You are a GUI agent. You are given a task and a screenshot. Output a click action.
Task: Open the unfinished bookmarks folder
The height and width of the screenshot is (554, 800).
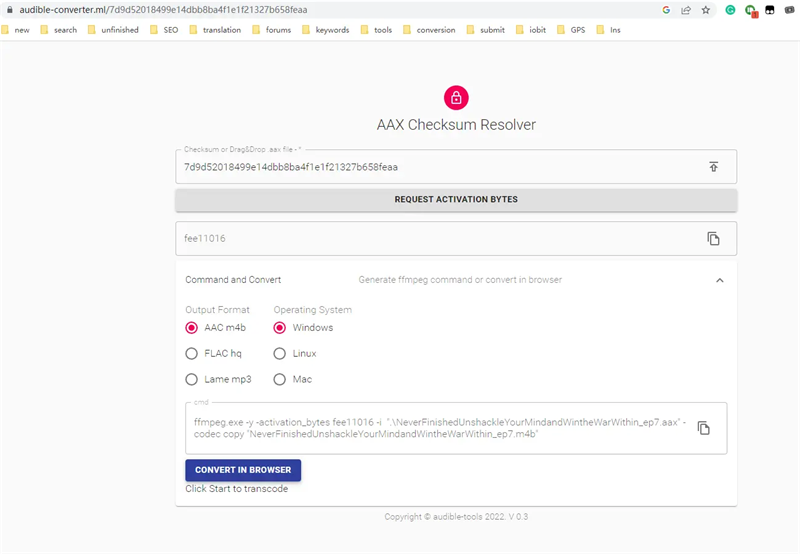coord(113,30)
